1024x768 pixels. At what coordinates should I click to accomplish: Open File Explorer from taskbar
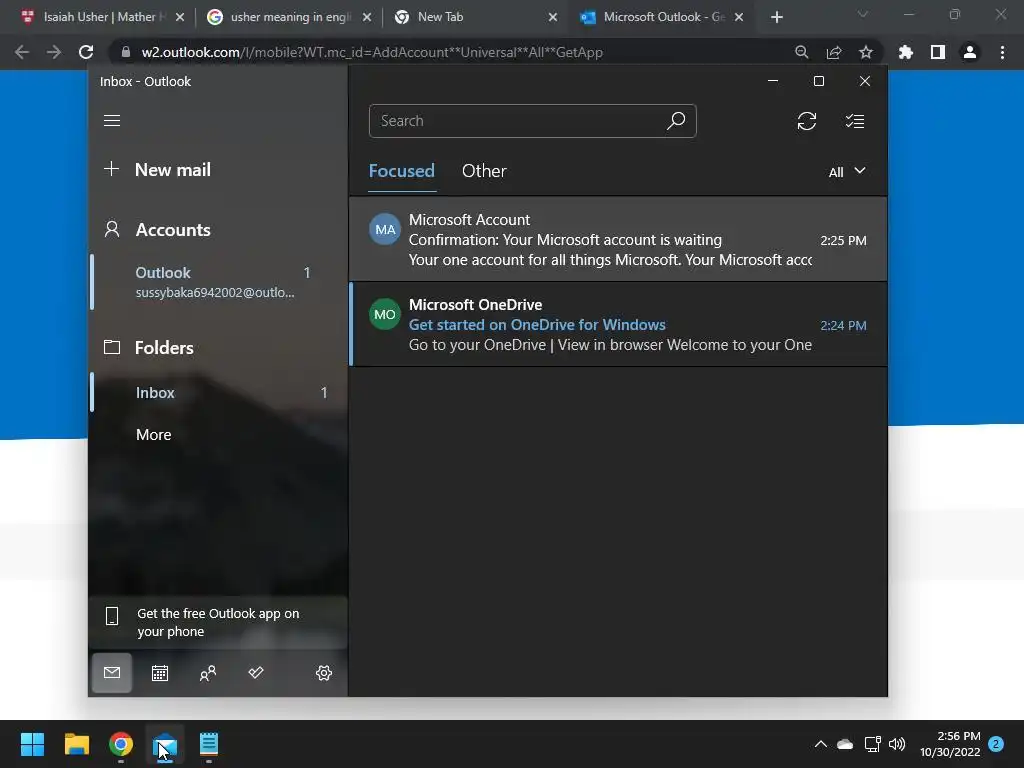pyautogui.click(x=76, y=744)
